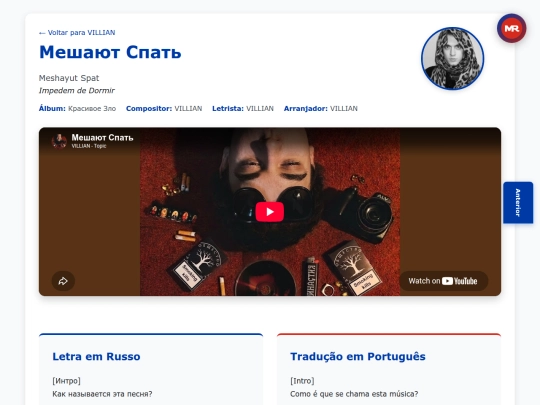The image size is (540, 405).
Task: Click the VILLIAN channel avatar in video header
Action: pyautogui.click(x=59, y=141)
